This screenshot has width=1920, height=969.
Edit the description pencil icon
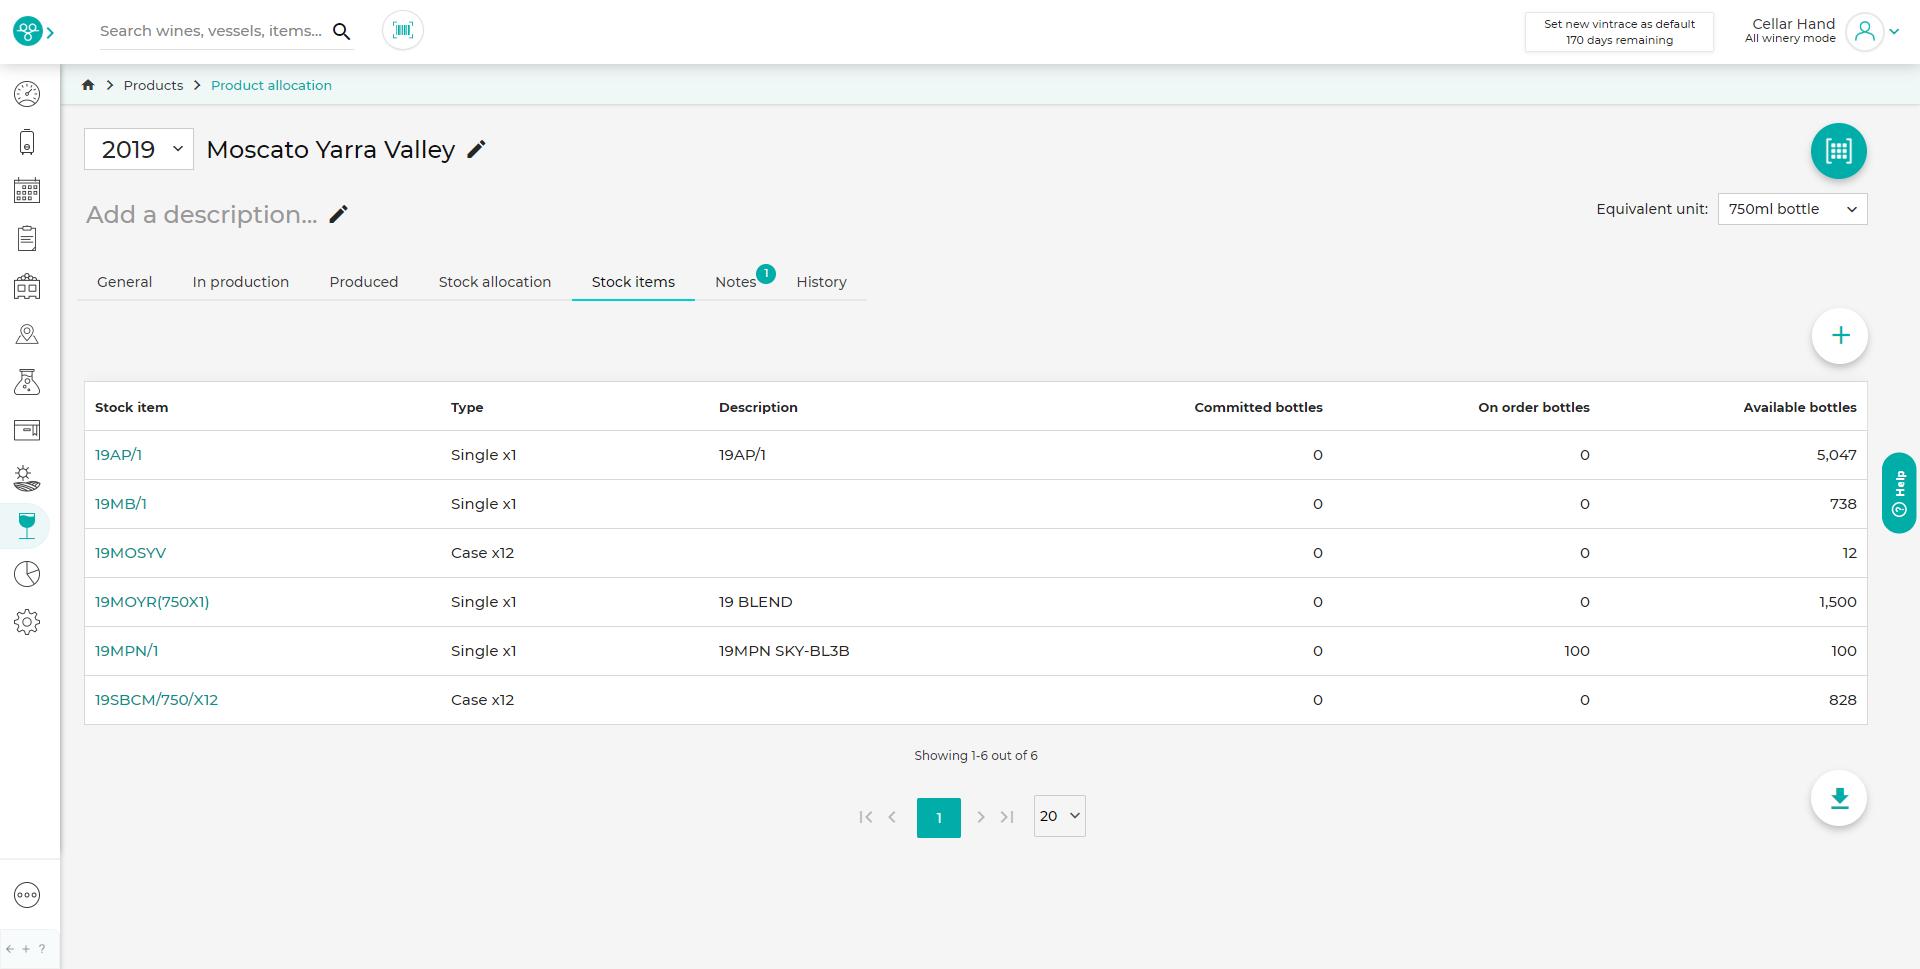(339, 214)
